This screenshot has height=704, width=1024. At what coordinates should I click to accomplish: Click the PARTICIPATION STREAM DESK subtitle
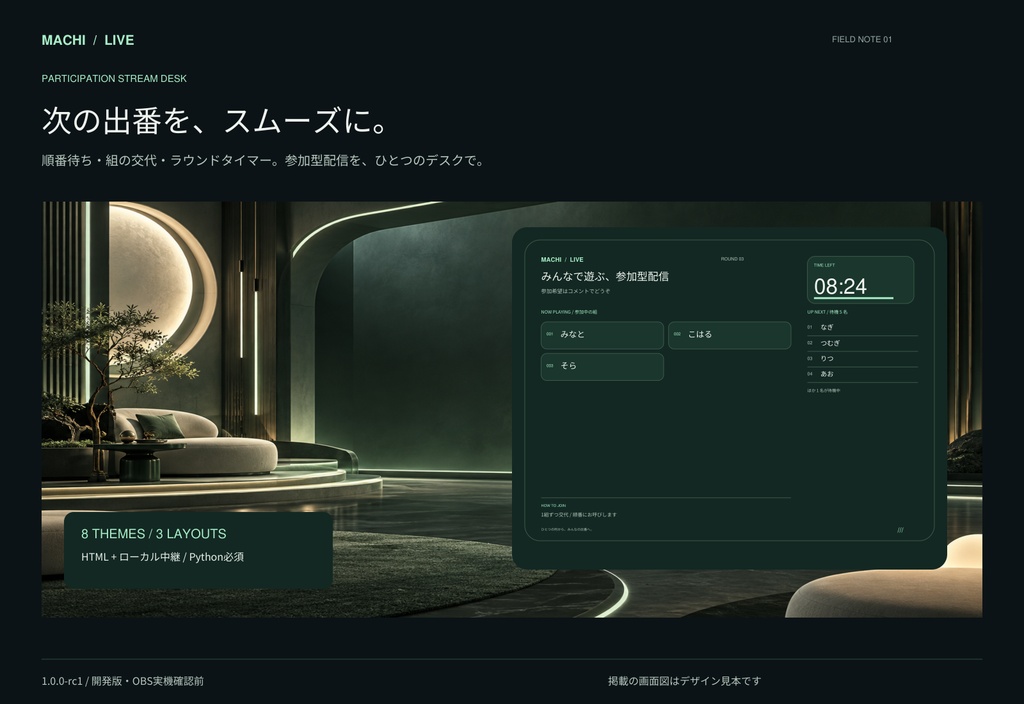coord(114,78)
